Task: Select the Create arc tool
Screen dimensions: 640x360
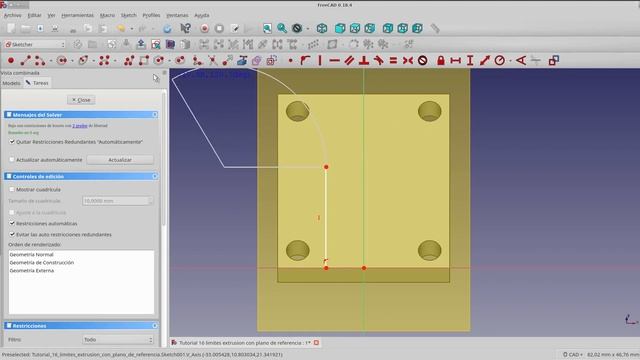Action: 40,61
